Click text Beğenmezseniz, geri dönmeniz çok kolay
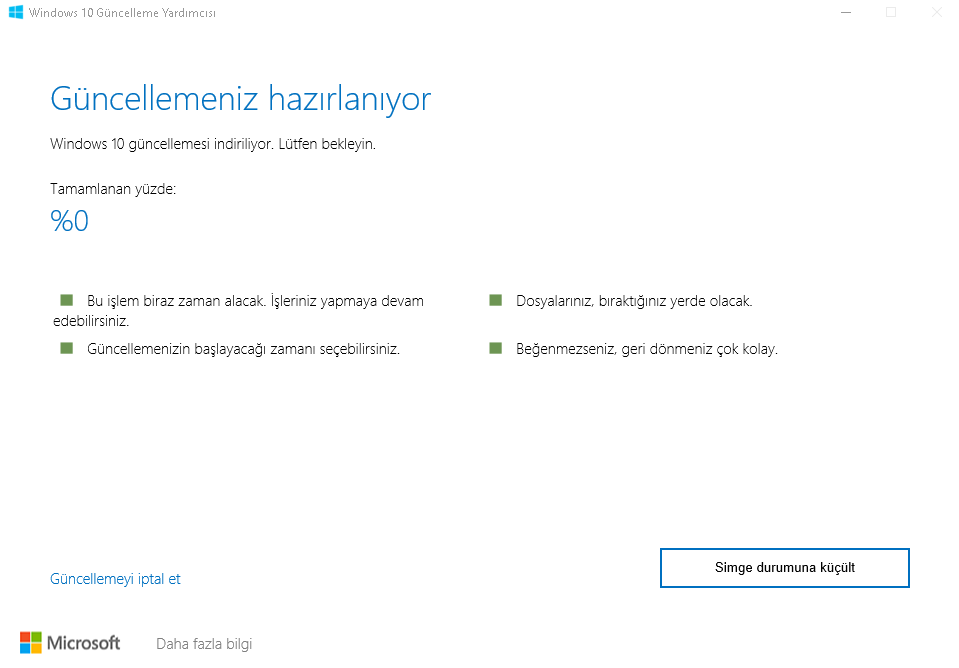 tap(647, 349)
